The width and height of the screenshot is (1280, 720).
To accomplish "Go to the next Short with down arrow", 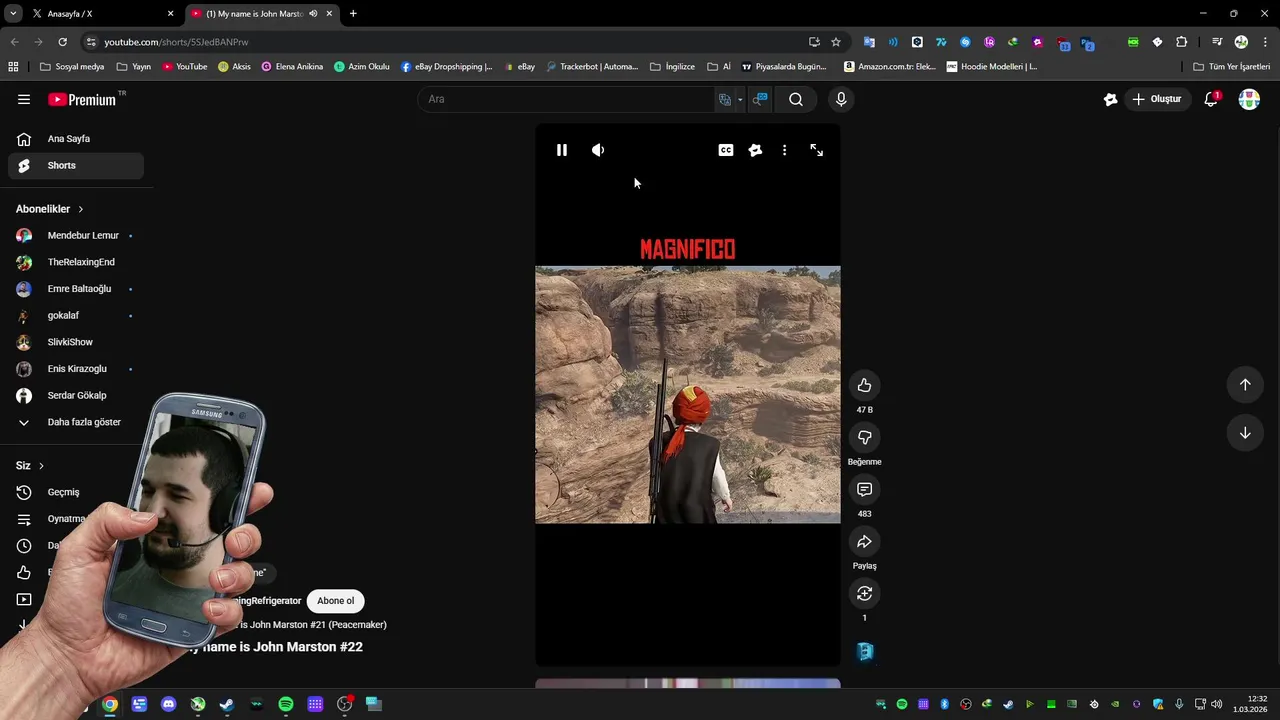I will [x=1245, y=433].
